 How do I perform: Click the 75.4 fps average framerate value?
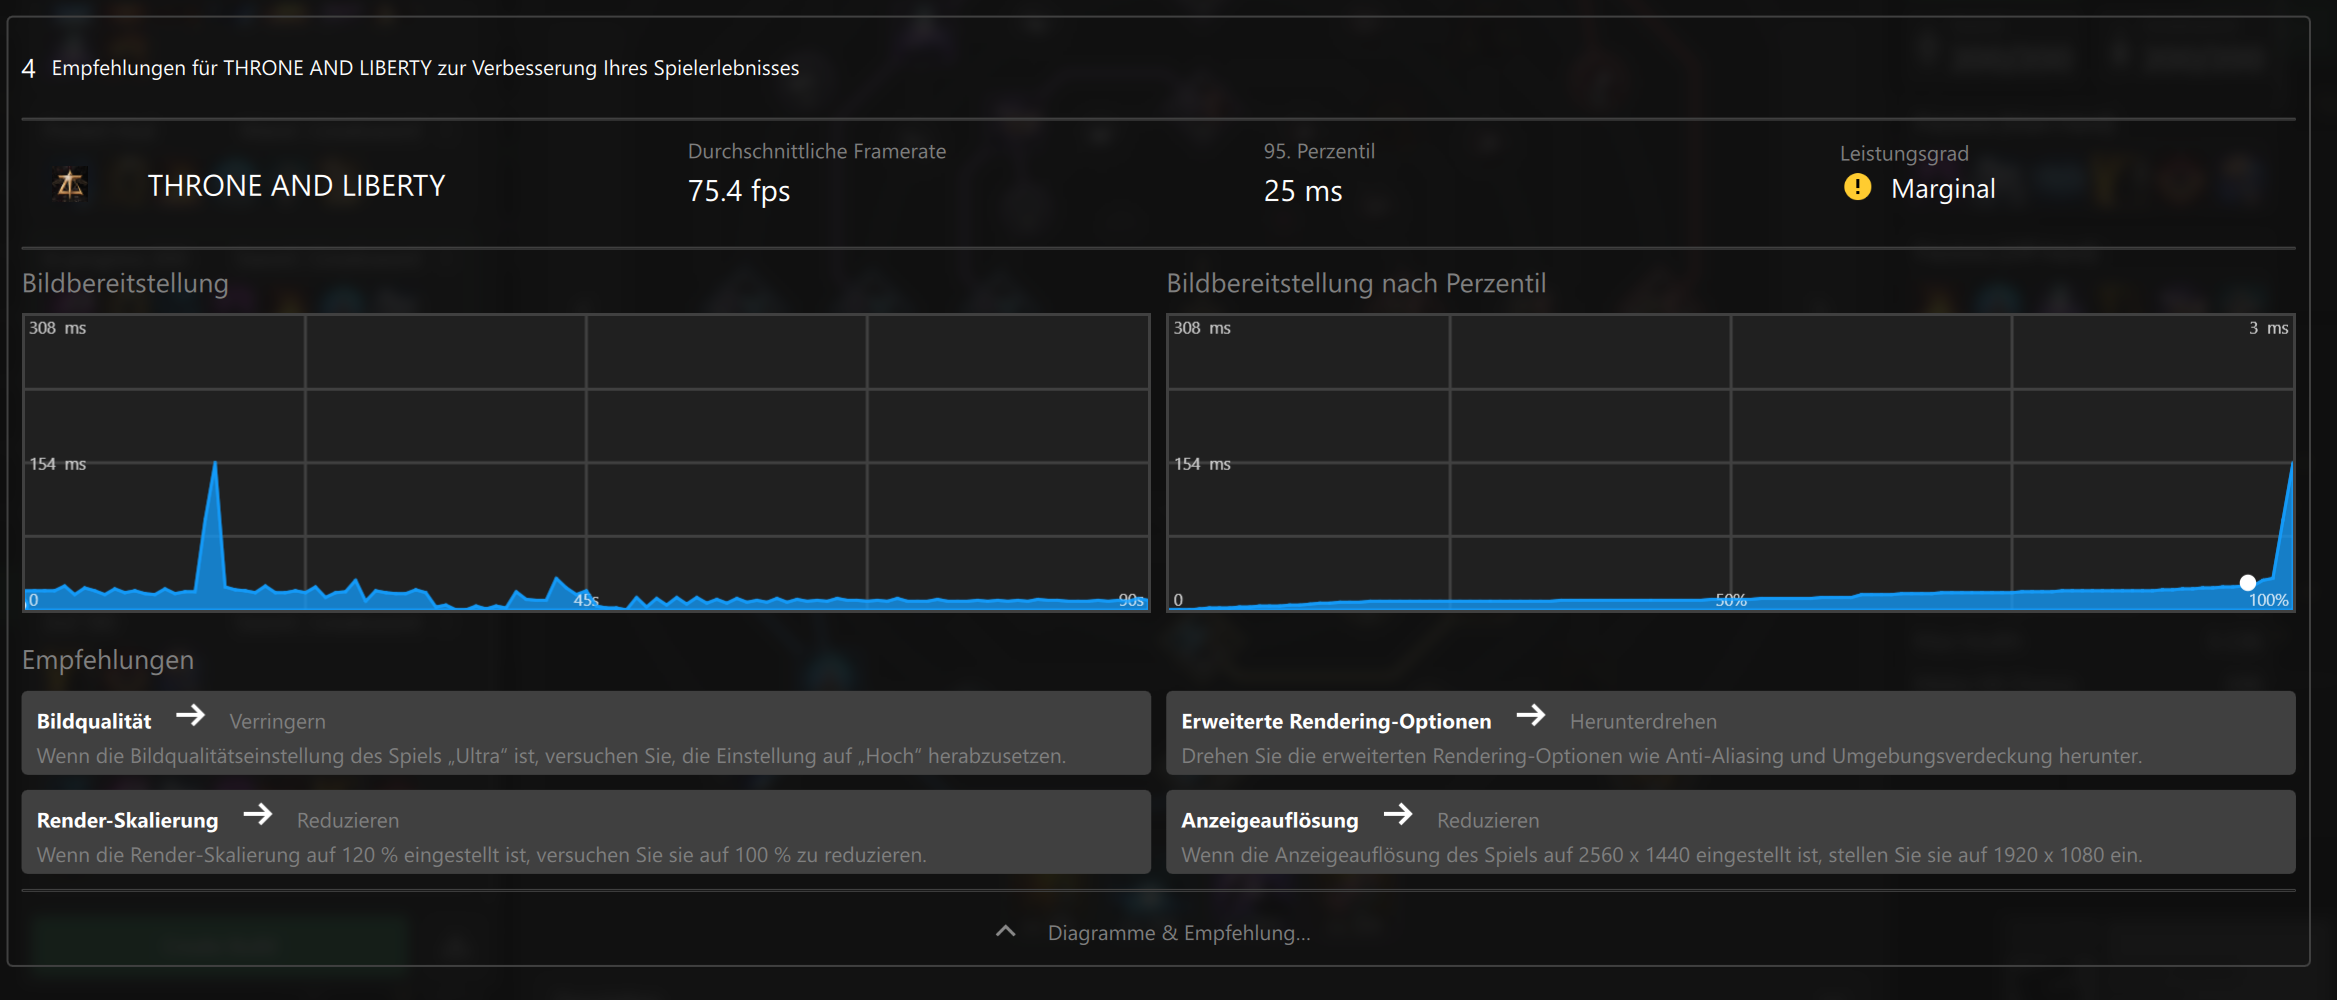739,191
